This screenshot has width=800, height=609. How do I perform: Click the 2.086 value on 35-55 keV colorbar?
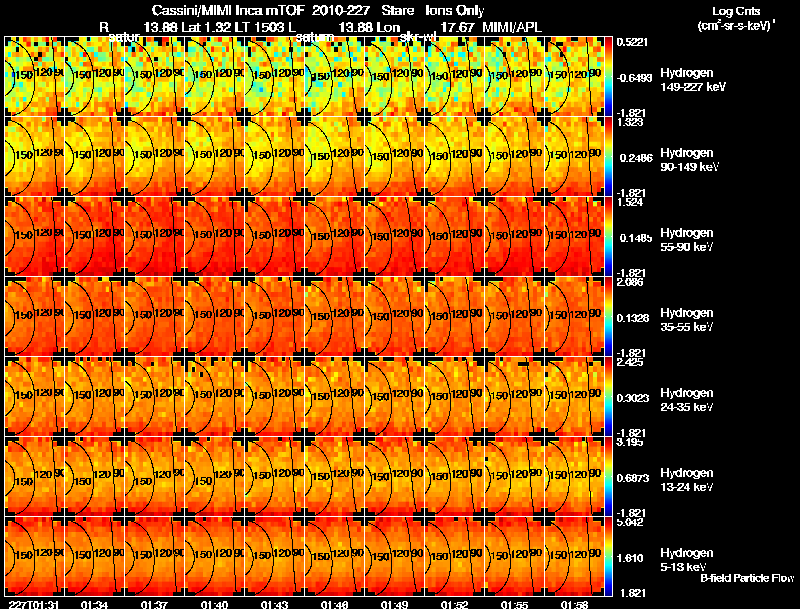630,282
